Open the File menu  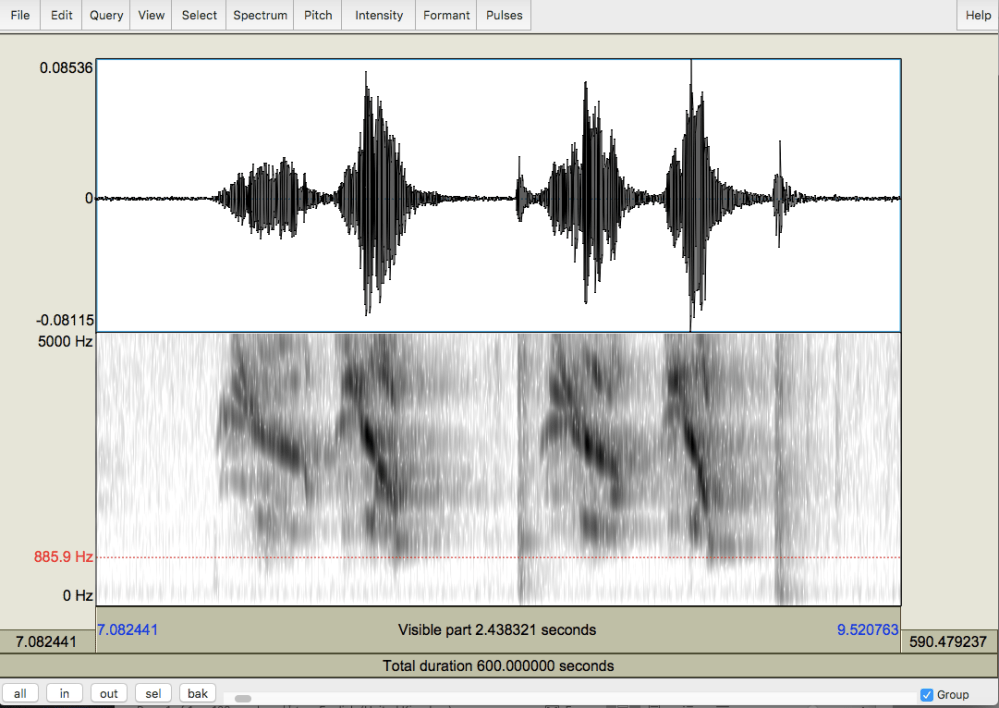[x=20, y=15]
